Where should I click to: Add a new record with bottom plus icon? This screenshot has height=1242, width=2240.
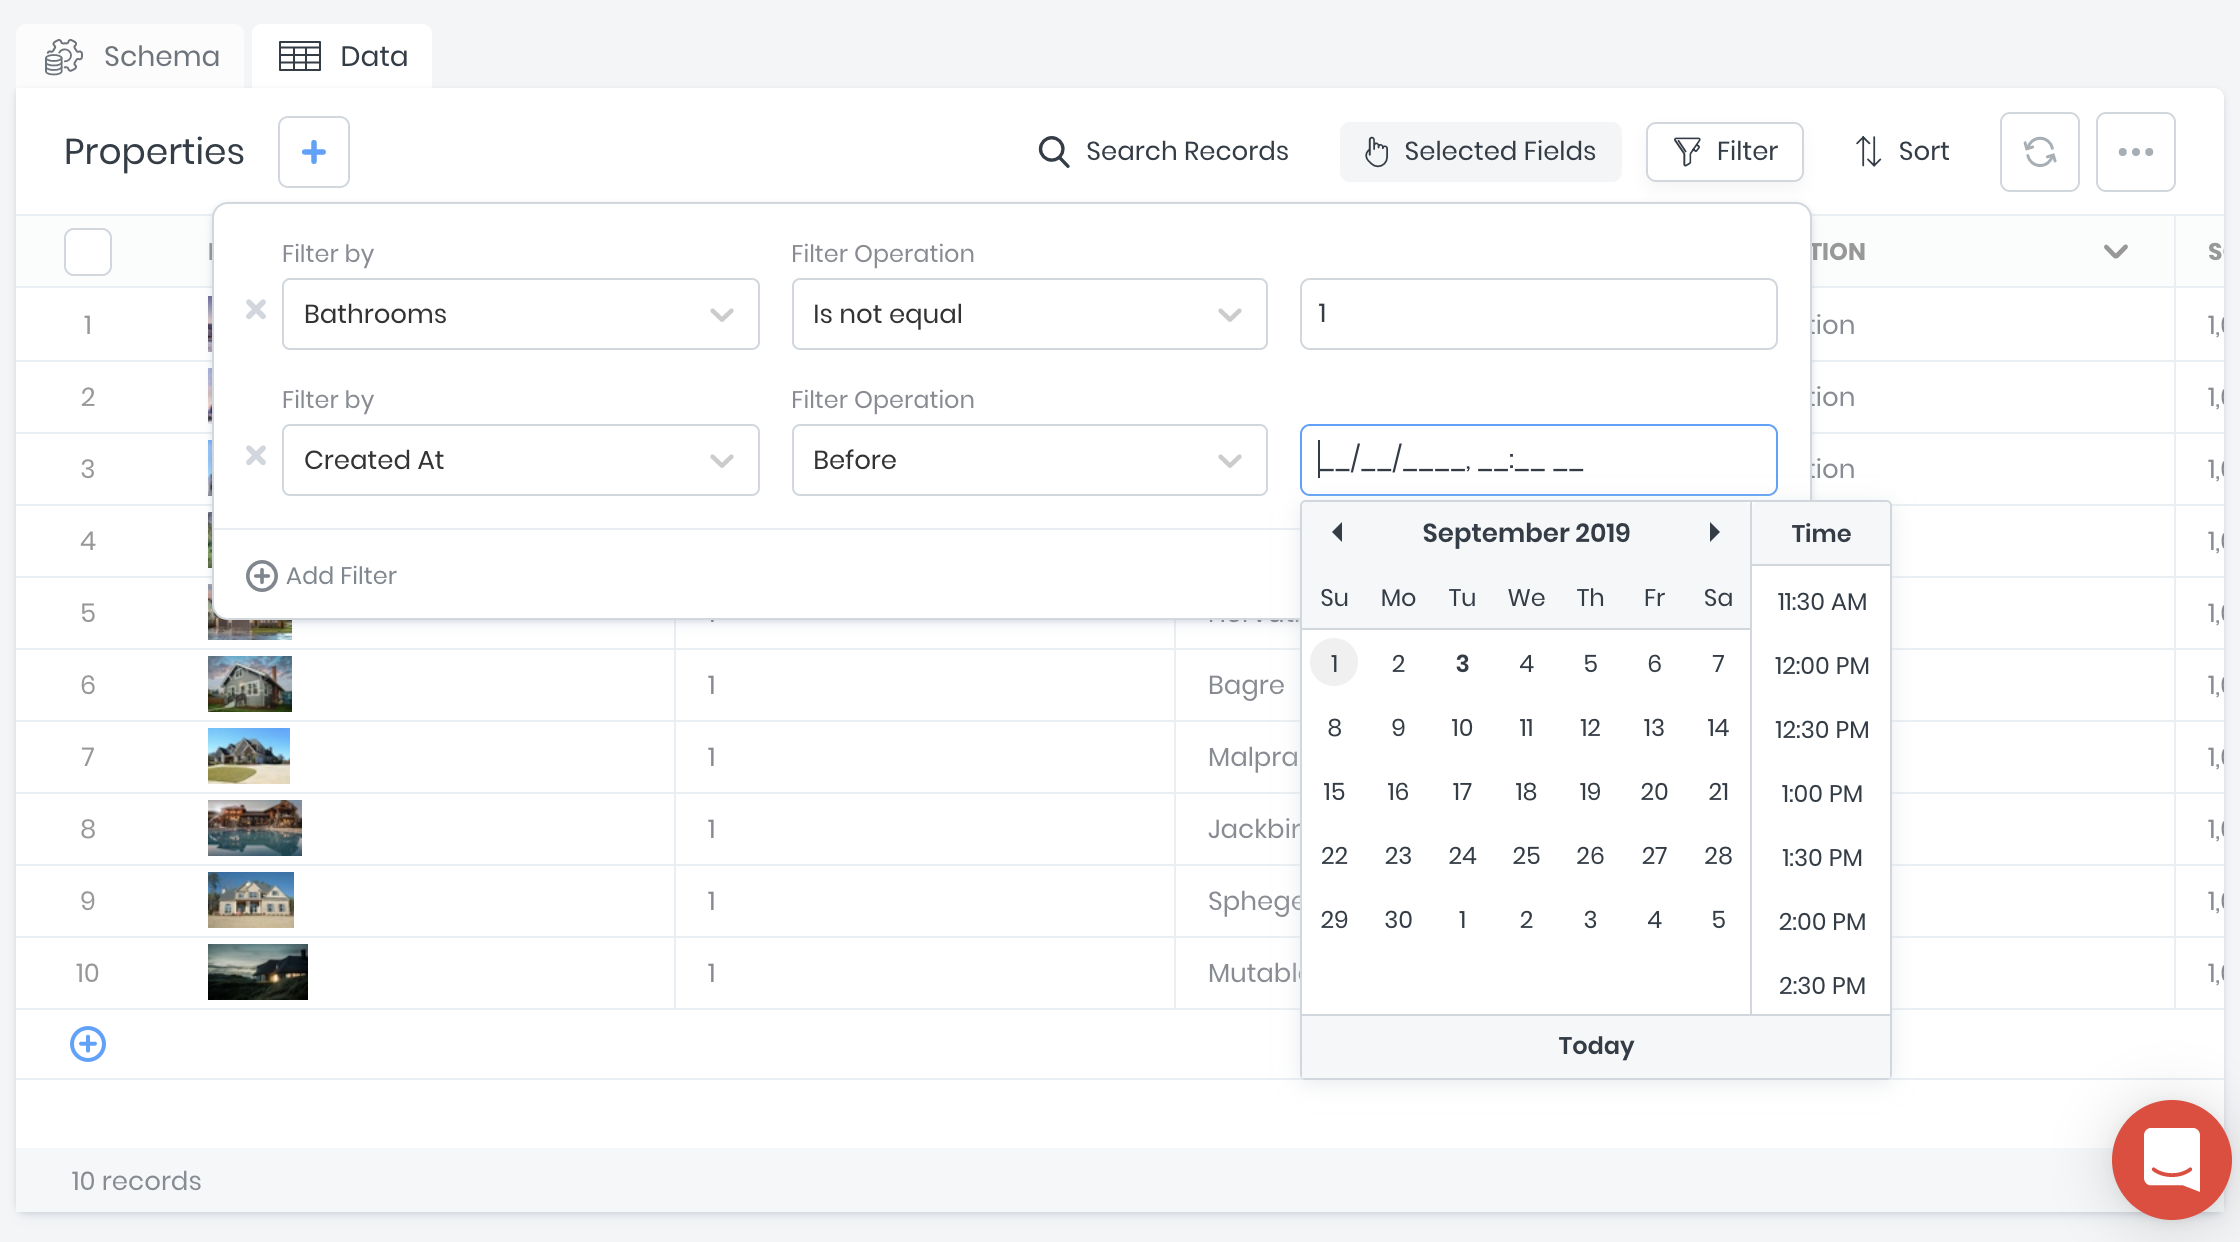(88, 1044)
